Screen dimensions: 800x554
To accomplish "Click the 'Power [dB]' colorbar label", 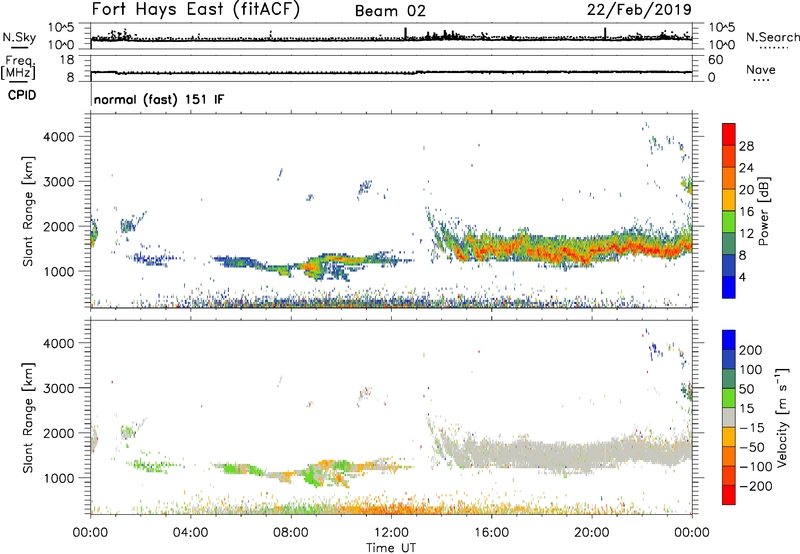I will click(763, 211).
